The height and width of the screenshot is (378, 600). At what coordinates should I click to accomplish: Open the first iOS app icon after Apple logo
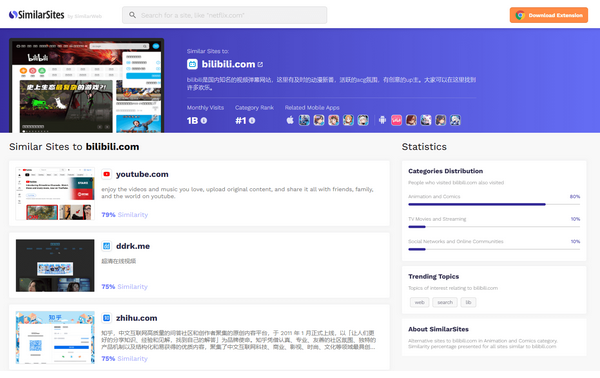304,120
